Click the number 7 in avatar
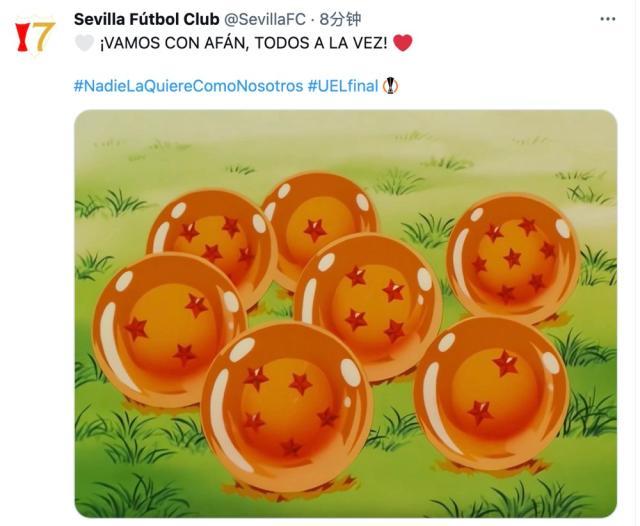This screenshot has height=526, width=640. pyautogui.click(x=44, y=37)
